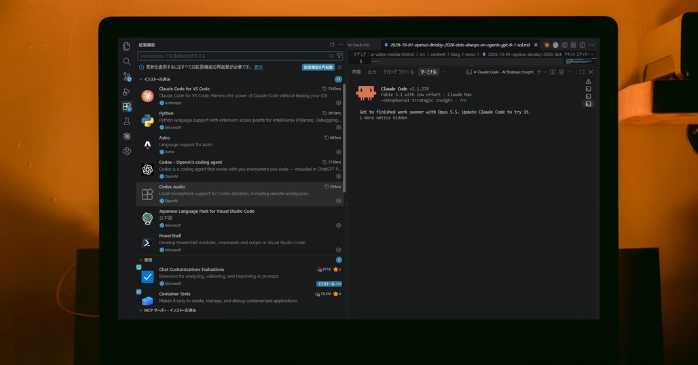Create a new terminal with plus icon

coord(539,72)
